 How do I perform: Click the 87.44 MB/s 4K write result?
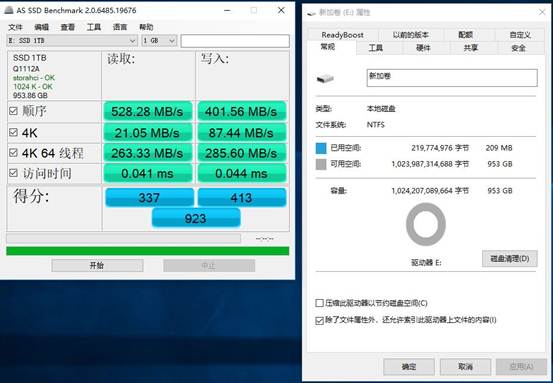point(241,133)
